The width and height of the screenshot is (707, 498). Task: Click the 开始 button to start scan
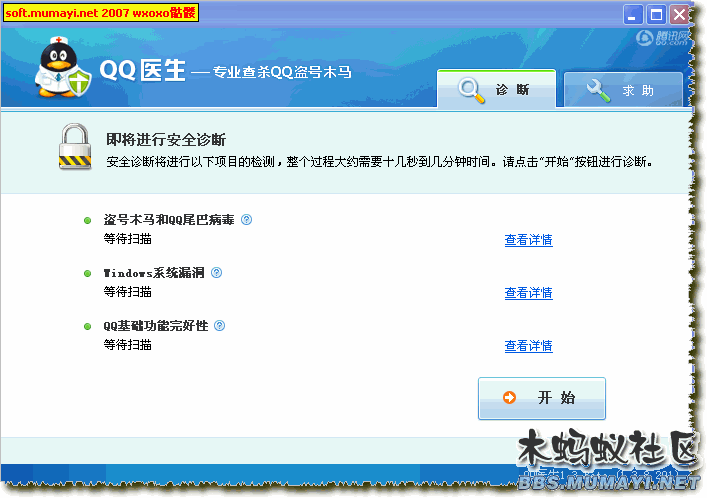click(542, 398)
